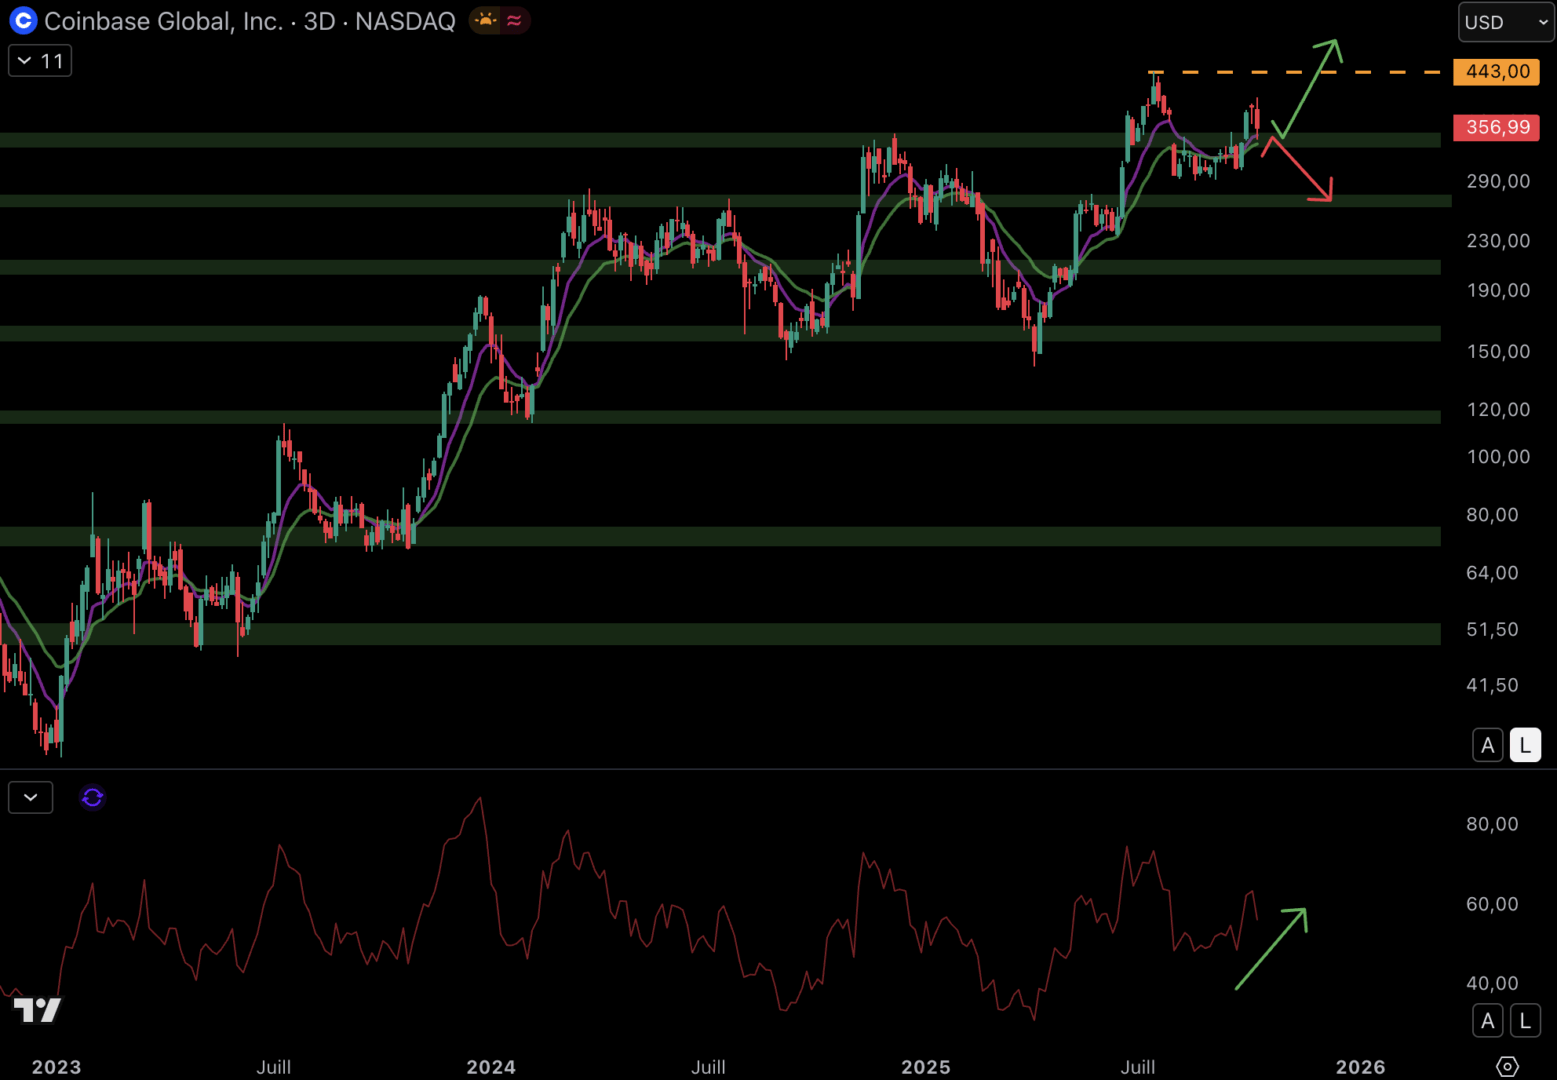Open the USD currency dropdown
The image size is (1557, 1080).
pos(1505,22)
